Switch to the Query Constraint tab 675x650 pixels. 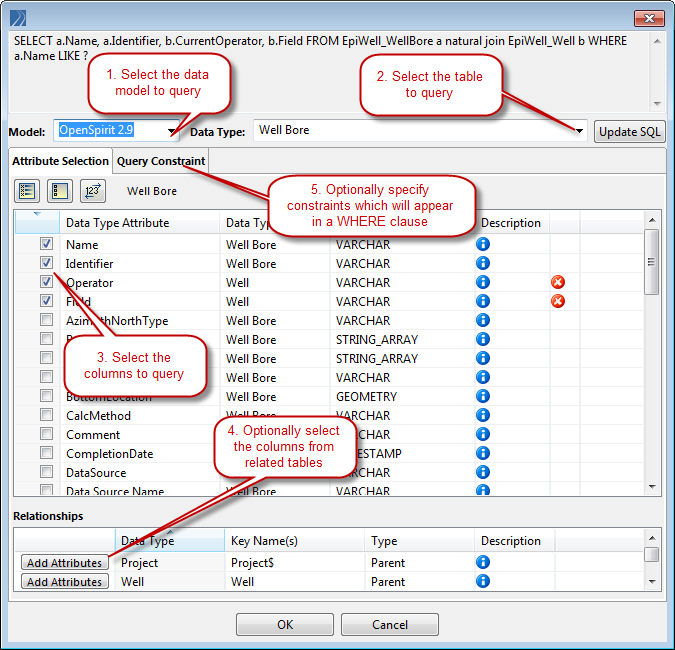click(x=161, y=161)
